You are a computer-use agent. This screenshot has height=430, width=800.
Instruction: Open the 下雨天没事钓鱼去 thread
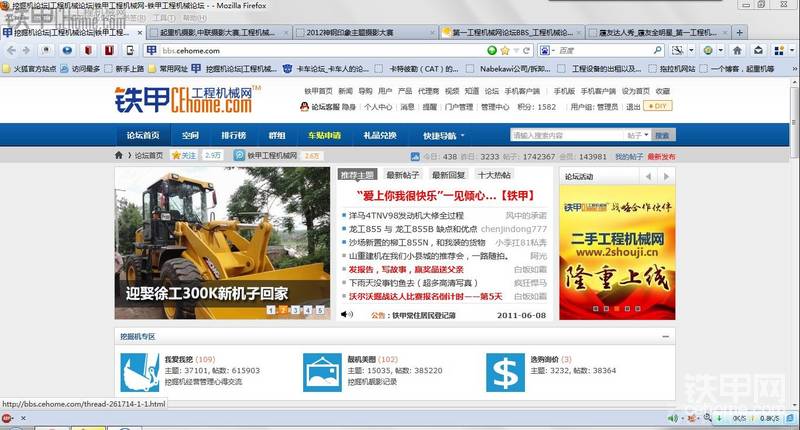(x=413, y=283)
